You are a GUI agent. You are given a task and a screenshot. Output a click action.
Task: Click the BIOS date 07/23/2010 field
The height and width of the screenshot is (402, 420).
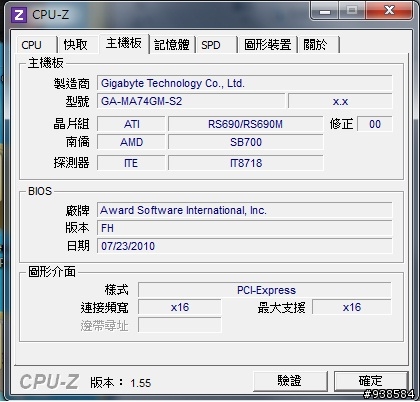click(245, 246)
